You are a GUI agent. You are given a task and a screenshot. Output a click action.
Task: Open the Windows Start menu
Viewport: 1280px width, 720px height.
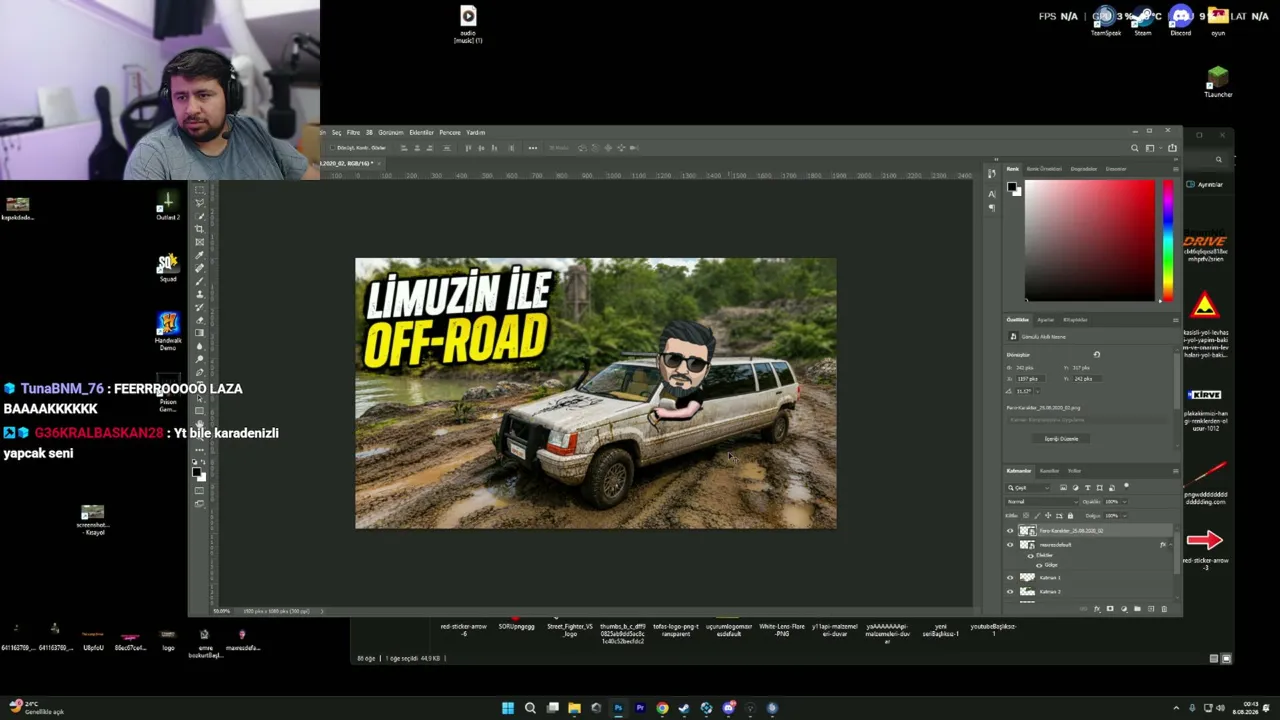[508, 708]
